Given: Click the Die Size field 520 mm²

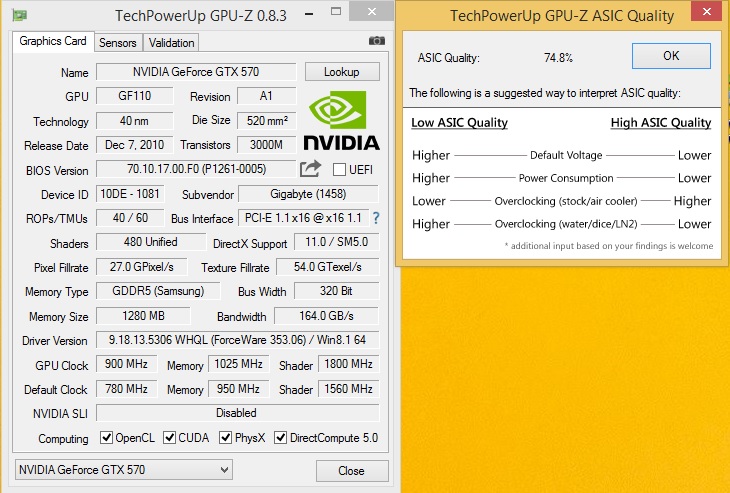Looking at the screenshot, I should point(266,121).
